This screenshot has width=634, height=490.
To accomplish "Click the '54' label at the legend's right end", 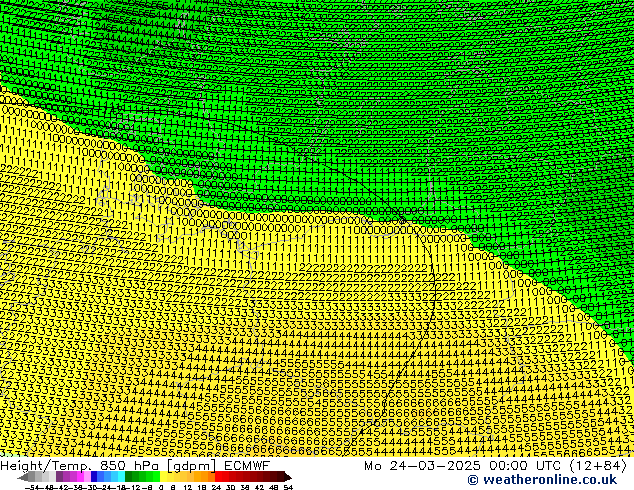I will (x=288, y=487).
